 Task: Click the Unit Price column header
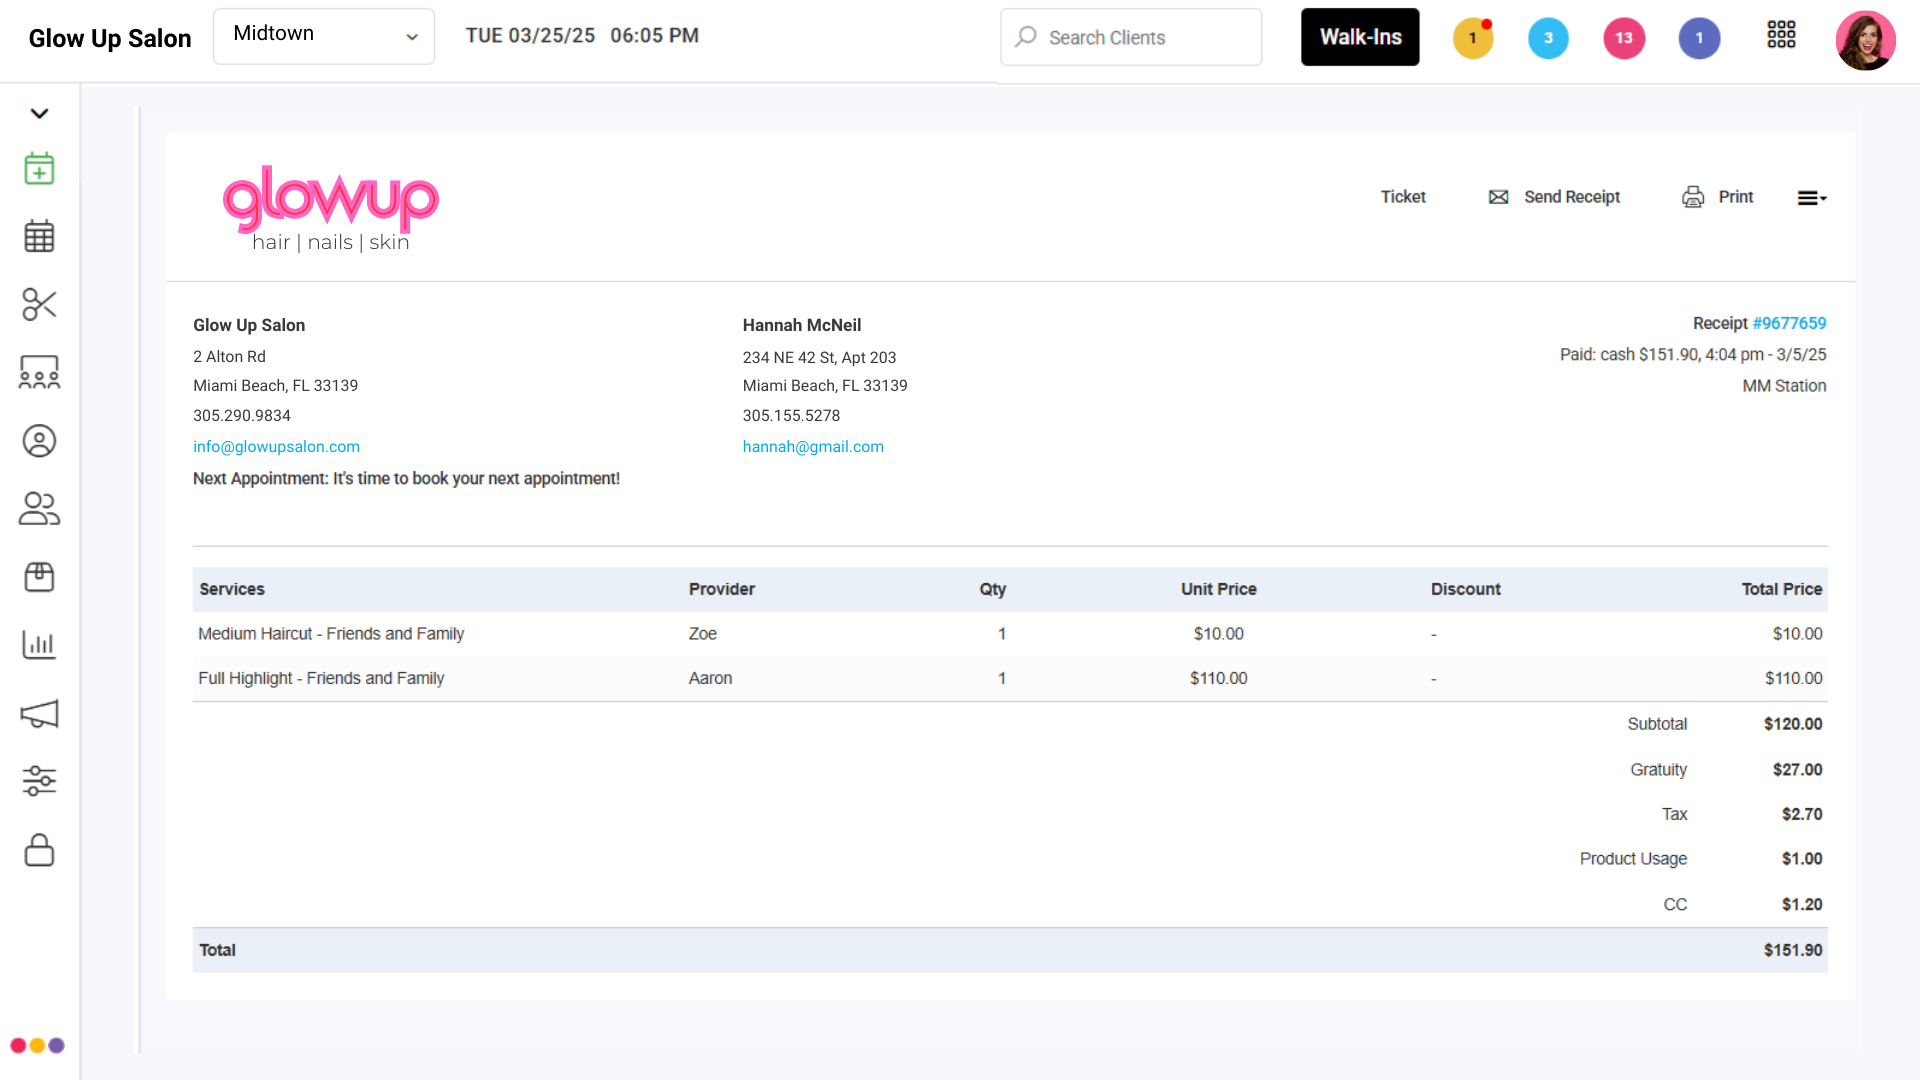click(x=1218, y=589)
